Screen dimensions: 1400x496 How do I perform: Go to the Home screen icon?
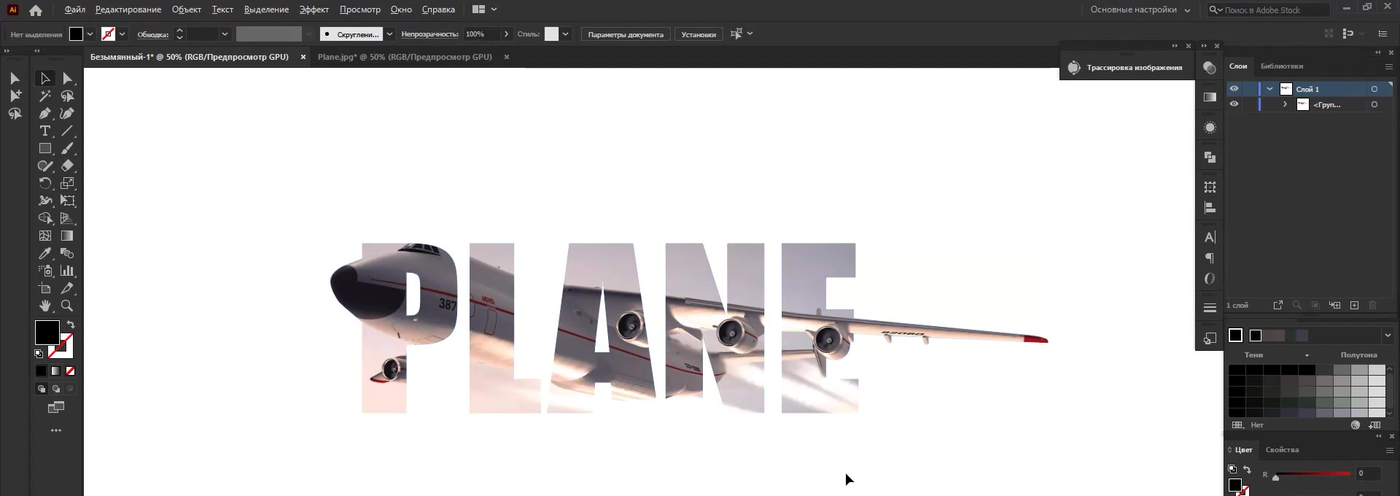click(35, 10)
